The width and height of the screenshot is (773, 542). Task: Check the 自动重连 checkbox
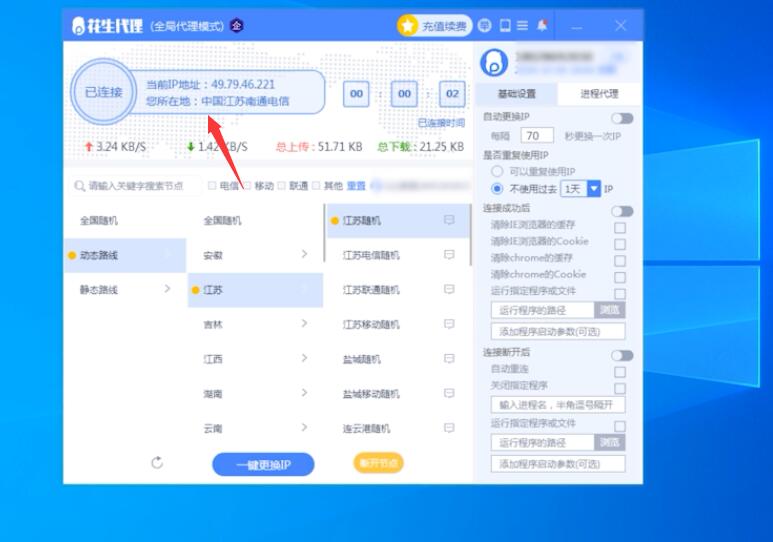(x=620, y=372)
